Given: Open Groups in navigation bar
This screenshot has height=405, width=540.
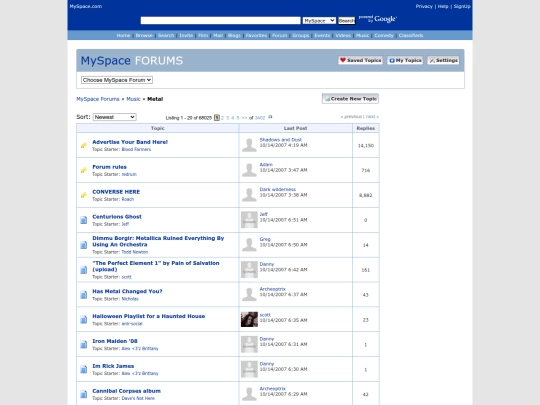Looking at the screenshot, I should click(301, 35).
